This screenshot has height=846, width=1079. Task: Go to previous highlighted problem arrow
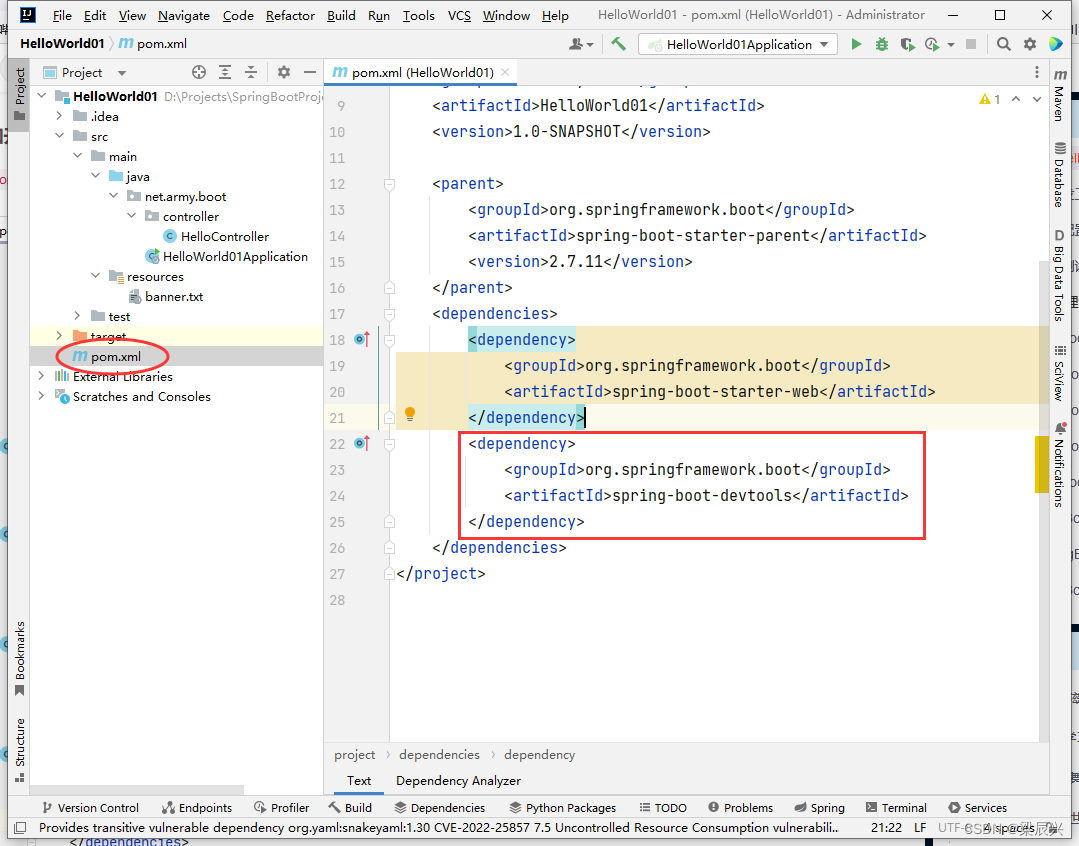(1016, 99)
